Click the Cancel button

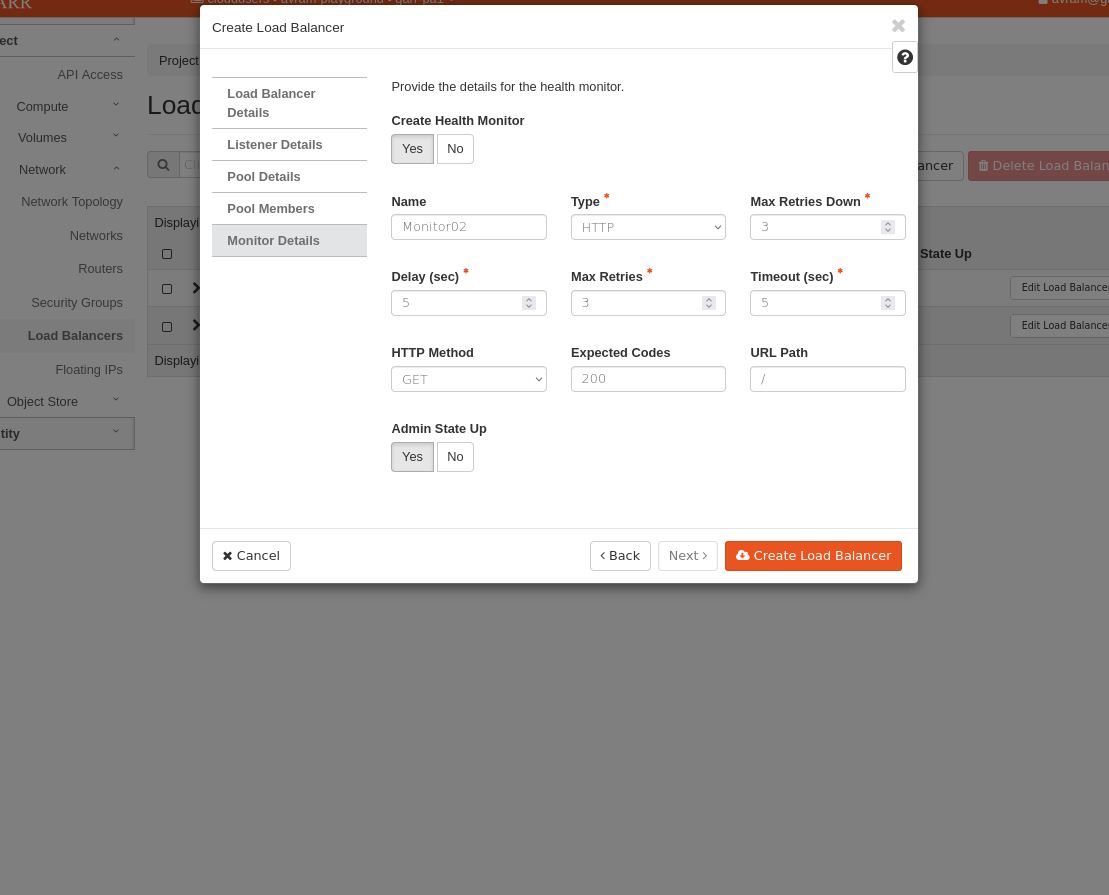pyautogui.click(x=251, y=556)
